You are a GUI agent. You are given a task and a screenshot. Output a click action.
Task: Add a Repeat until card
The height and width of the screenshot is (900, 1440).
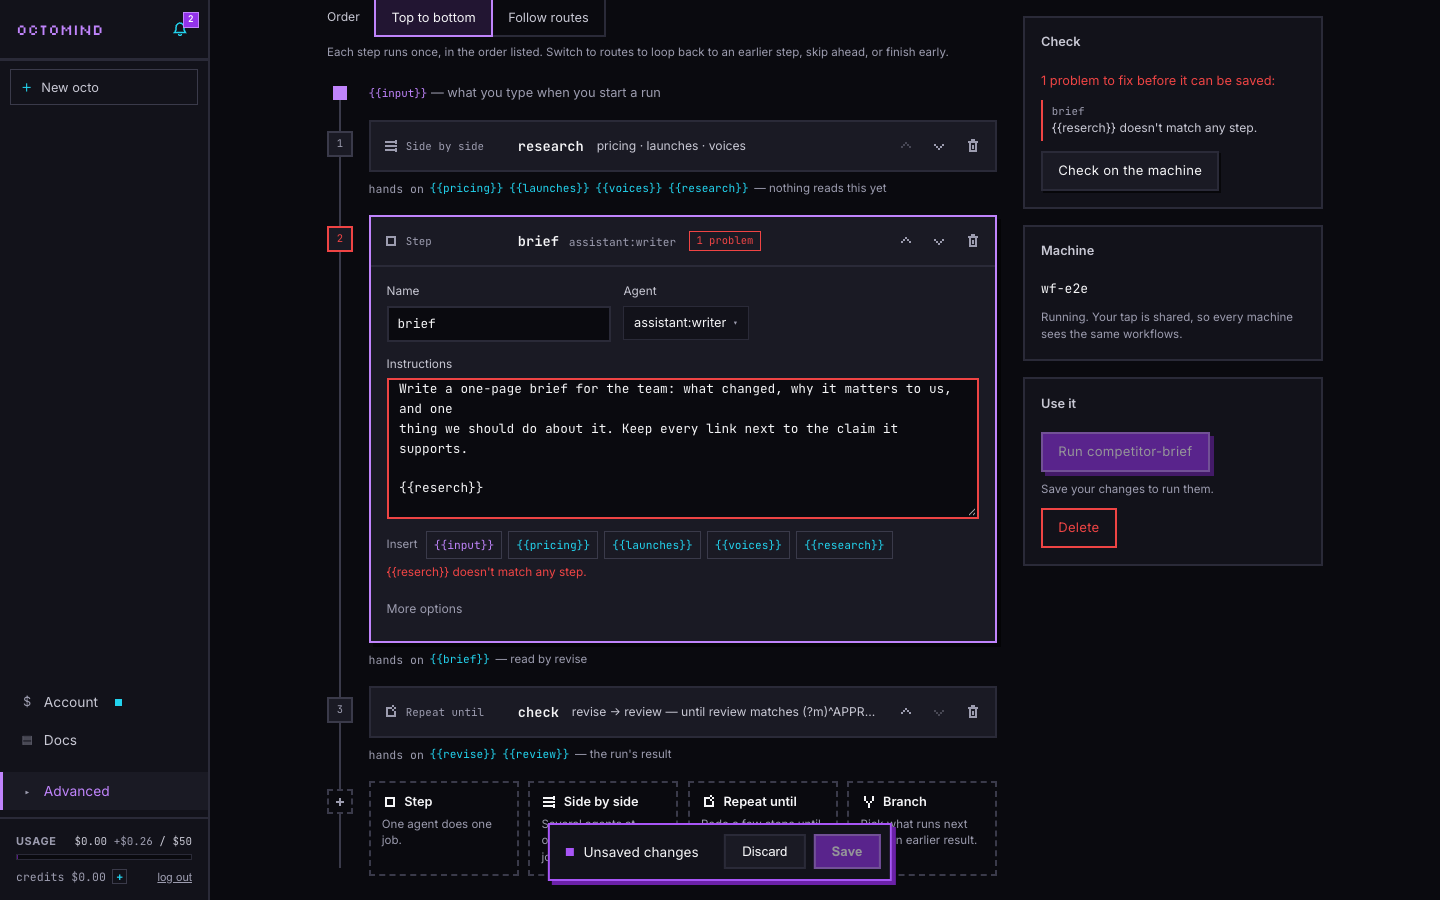click(x=763, y=802)
